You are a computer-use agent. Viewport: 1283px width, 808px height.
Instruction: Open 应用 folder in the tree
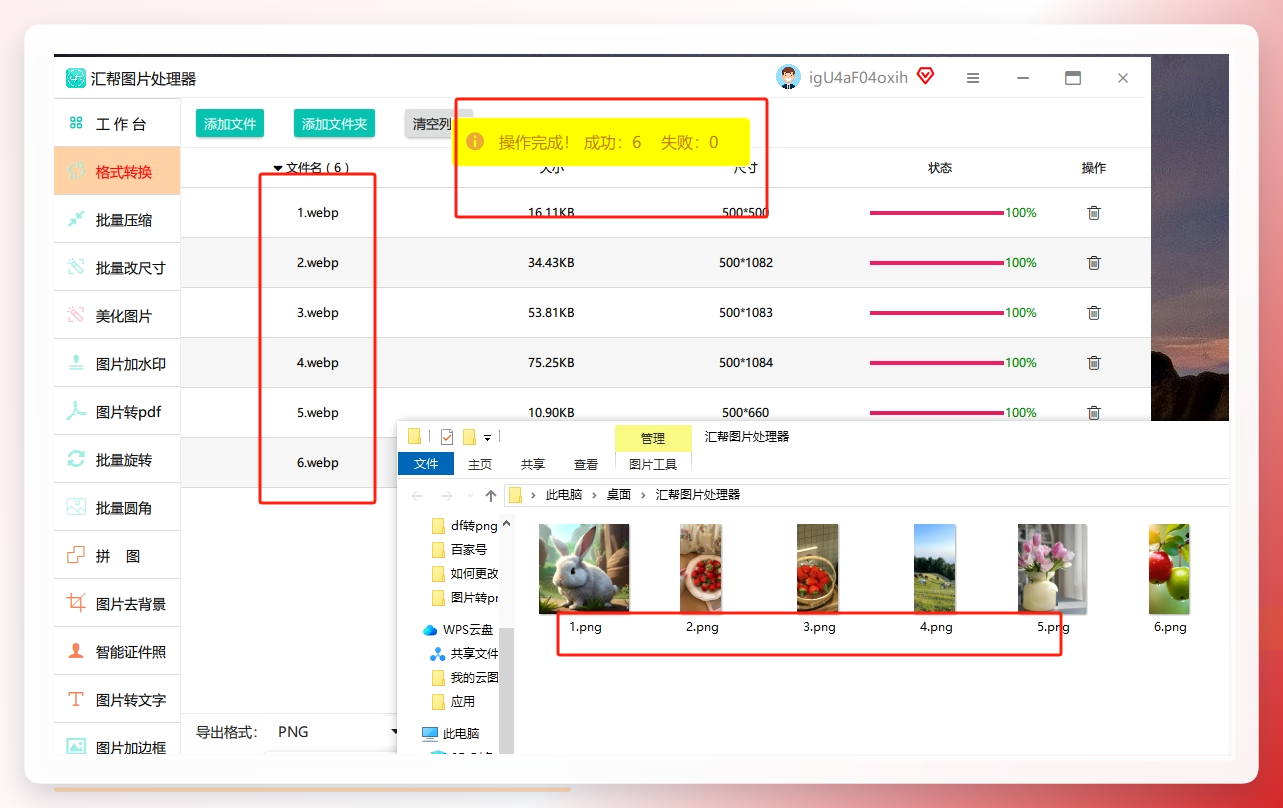coord(454,702)
